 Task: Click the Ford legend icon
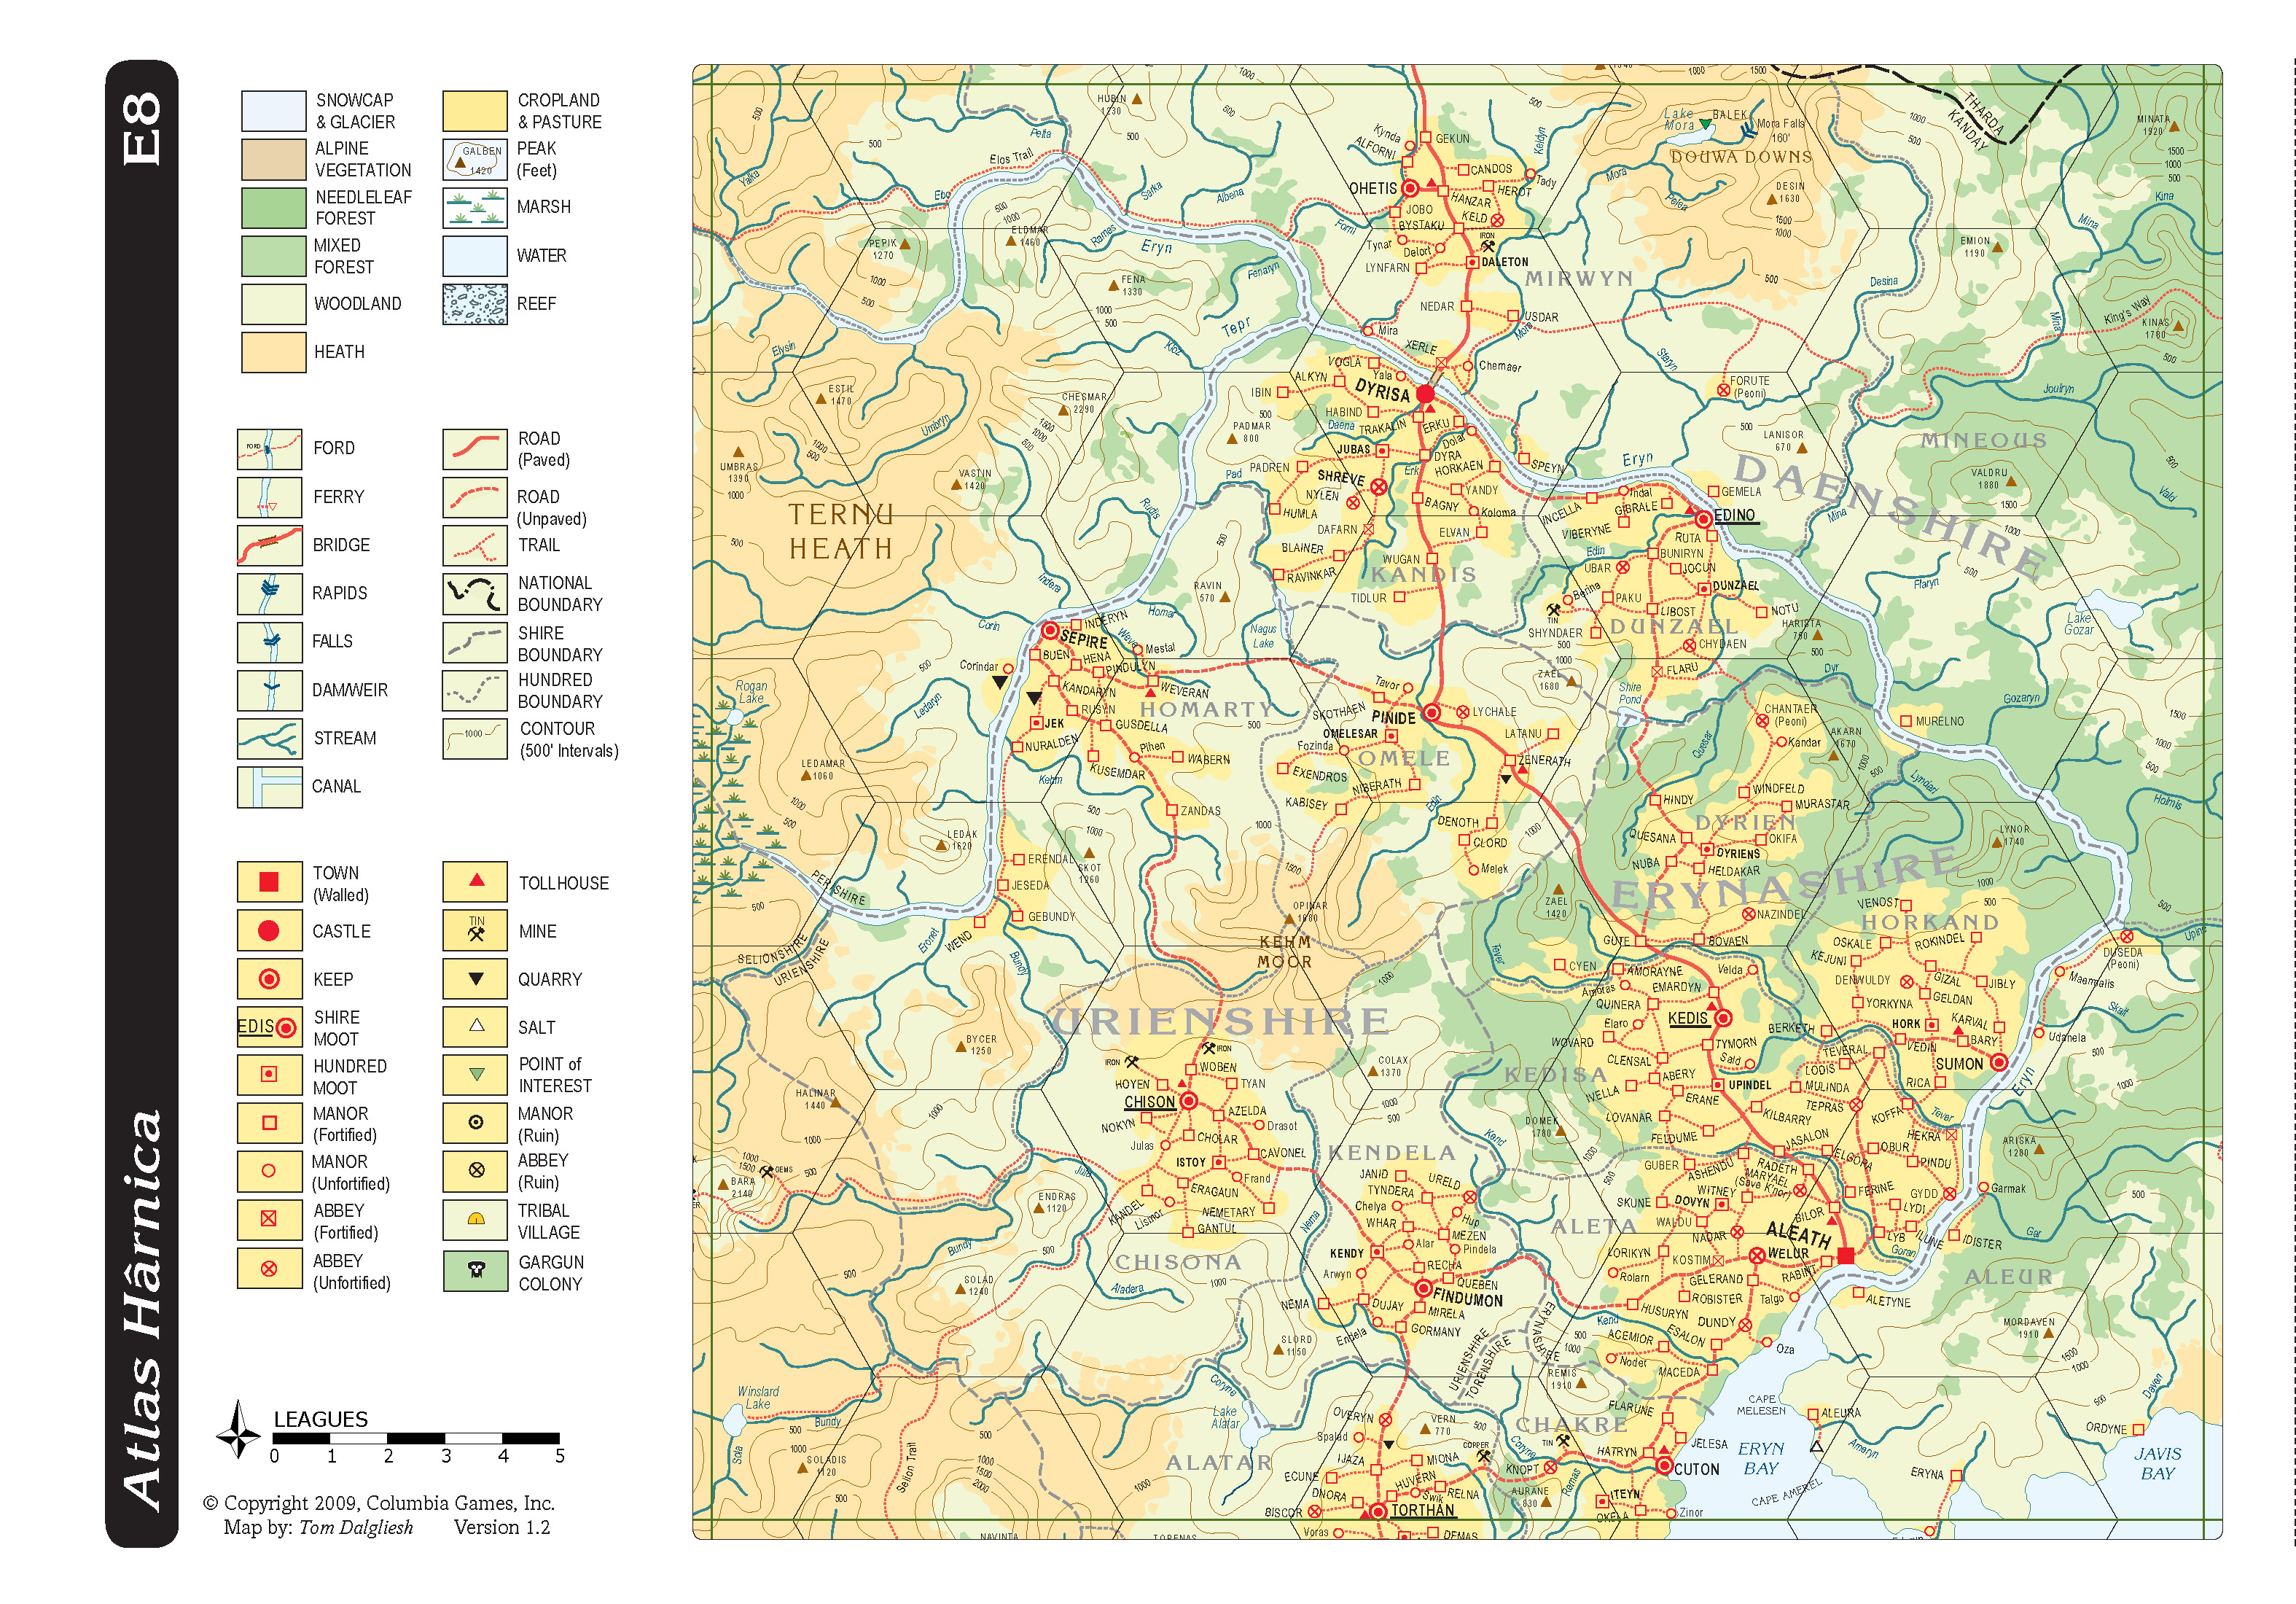pyautogui.click(x=269, y=449)
